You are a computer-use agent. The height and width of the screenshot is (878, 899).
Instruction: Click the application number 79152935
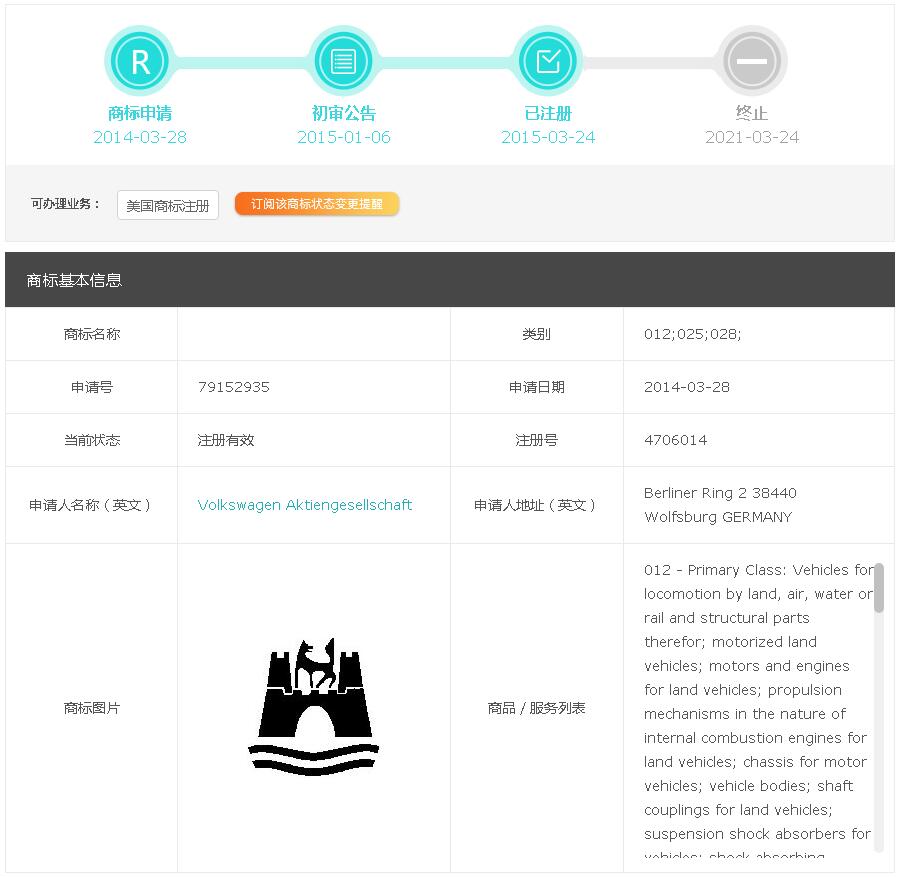[234, 387]
